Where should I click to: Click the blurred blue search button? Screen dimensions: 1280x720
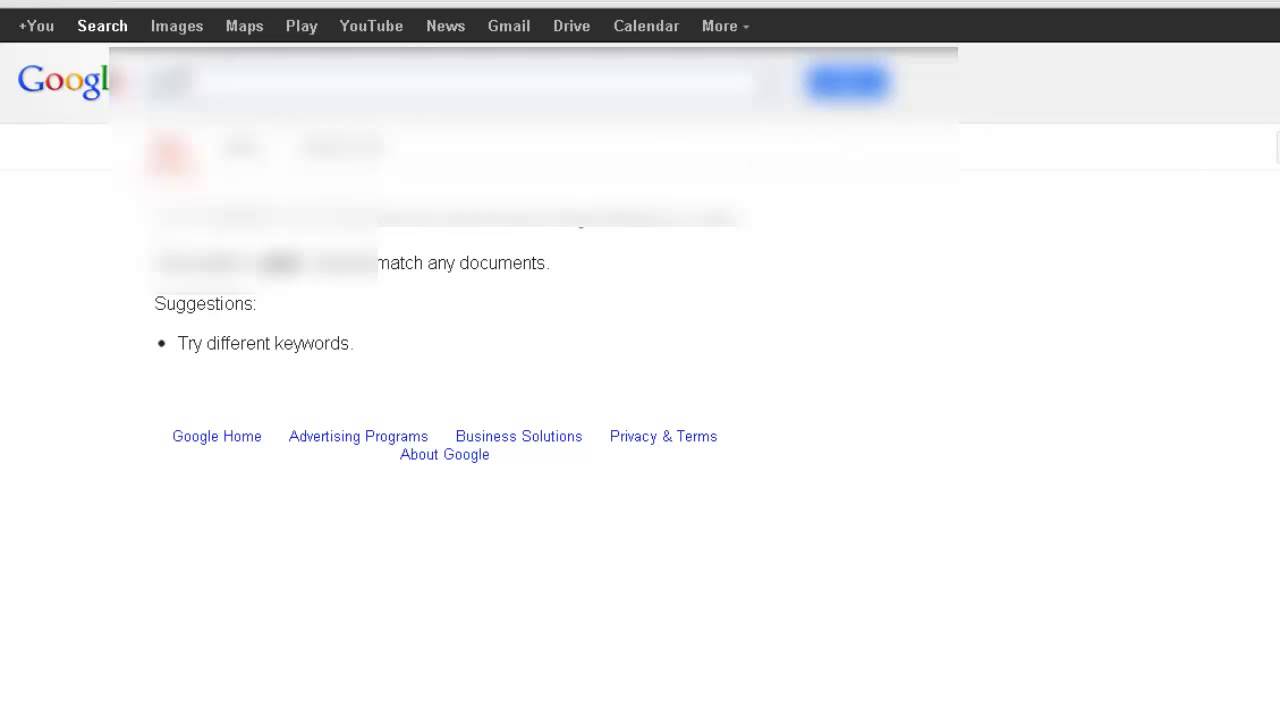coord(847,82)
